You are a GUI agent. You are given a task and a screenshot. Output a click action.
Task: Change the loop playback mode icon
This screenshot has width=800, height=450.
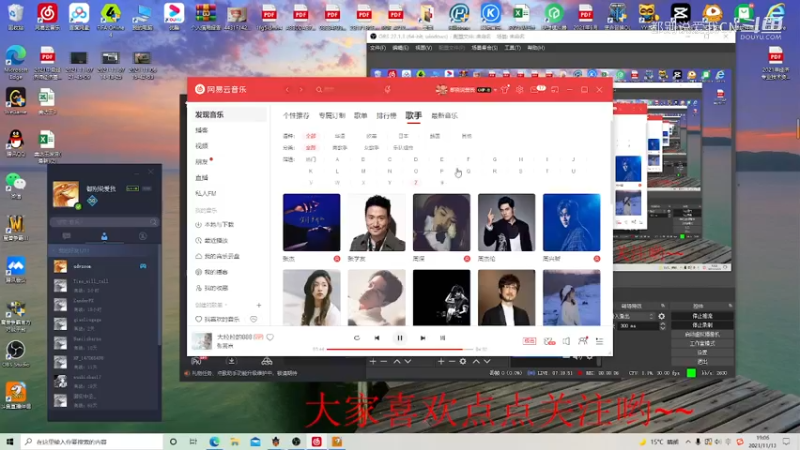(357, 338)
